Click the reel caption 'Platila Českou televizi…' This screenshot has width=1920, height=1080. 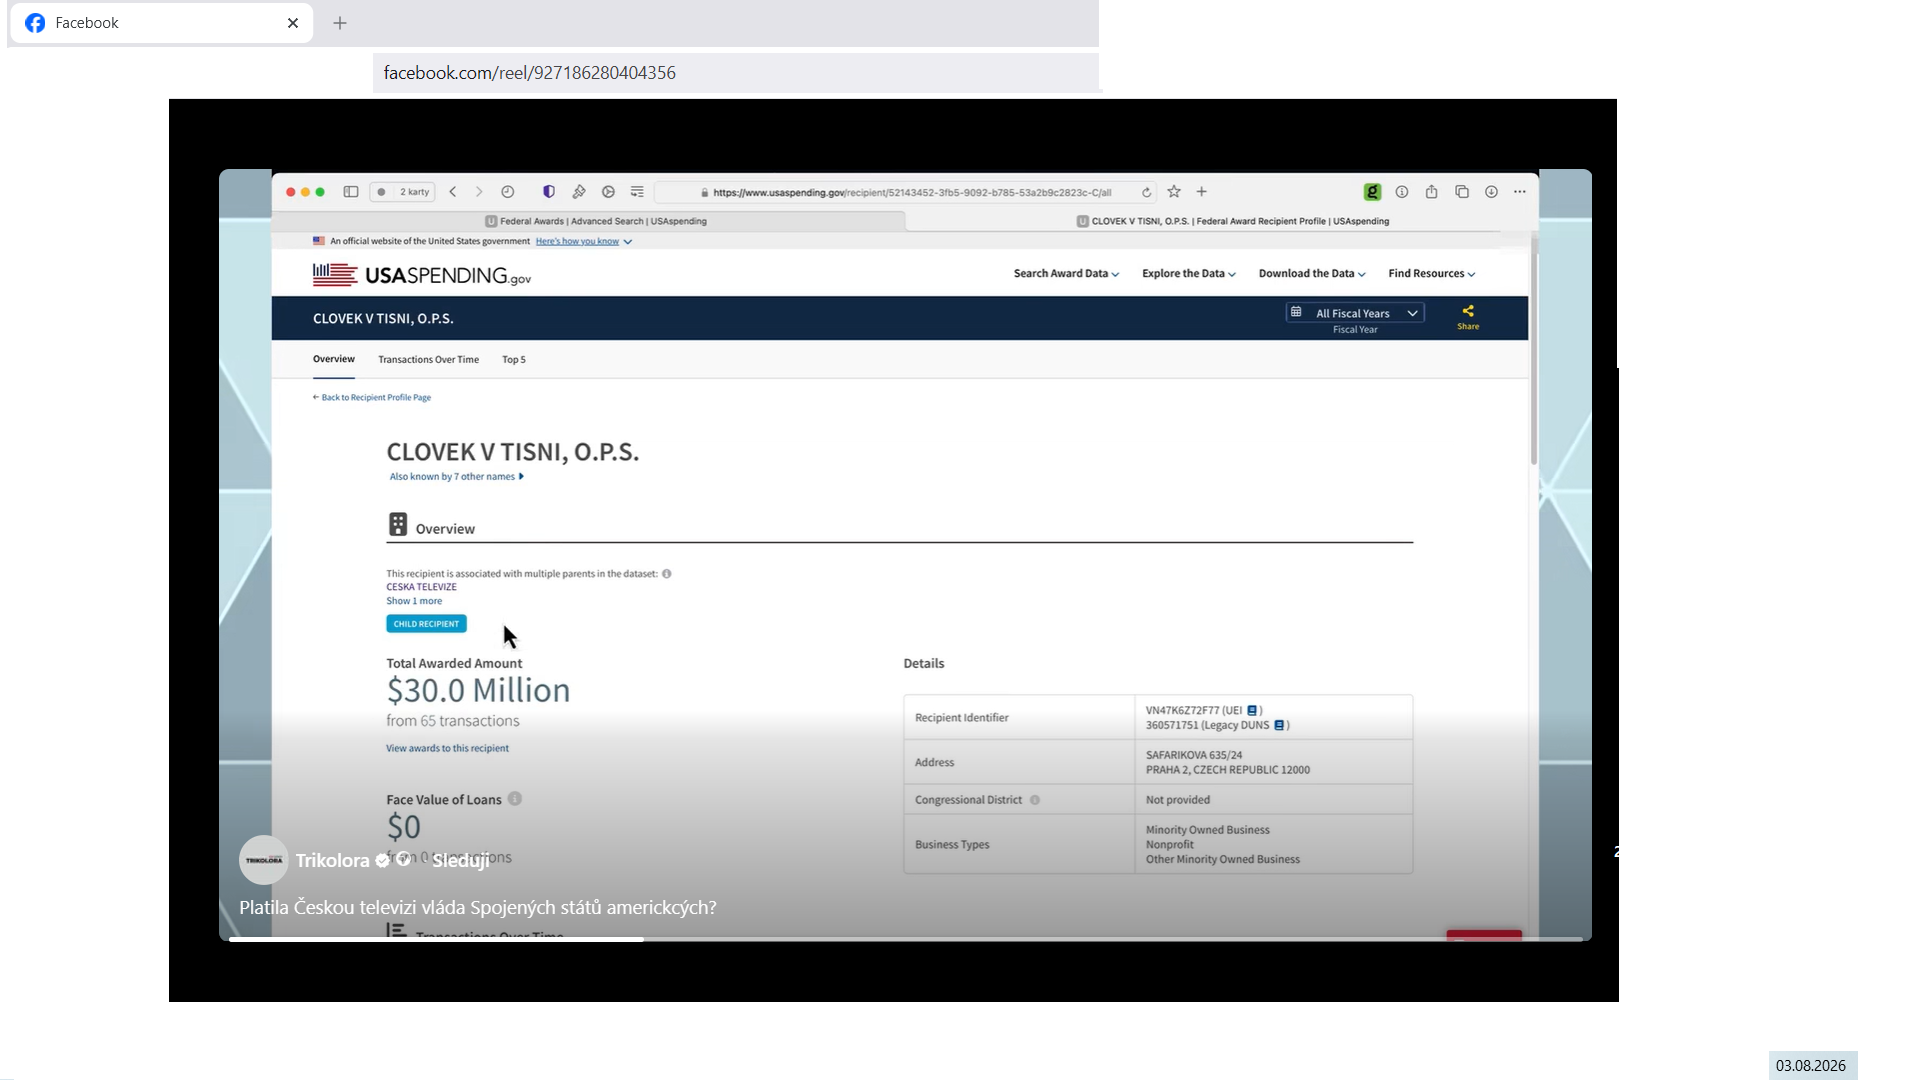(478, 907)
